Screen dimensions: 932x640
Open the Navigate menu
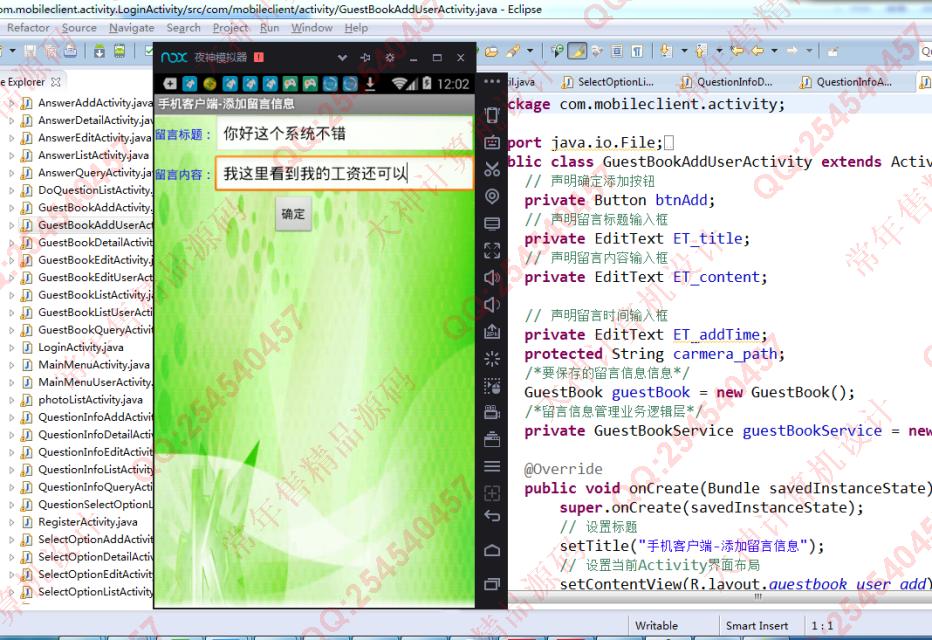[x=131, y=28]
